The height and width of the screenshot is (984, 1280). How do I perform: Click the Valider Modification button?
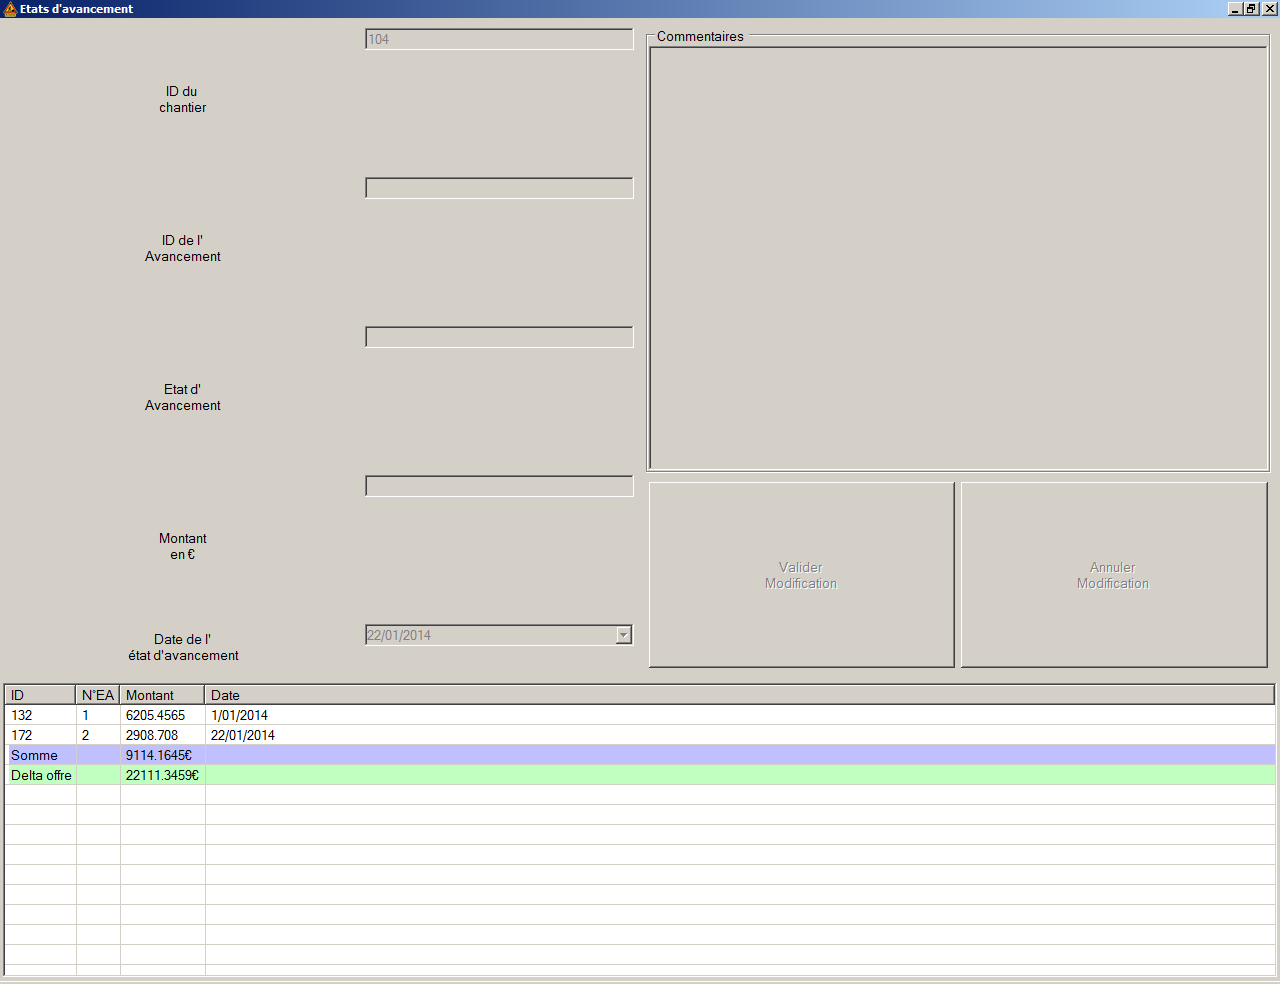801,575
